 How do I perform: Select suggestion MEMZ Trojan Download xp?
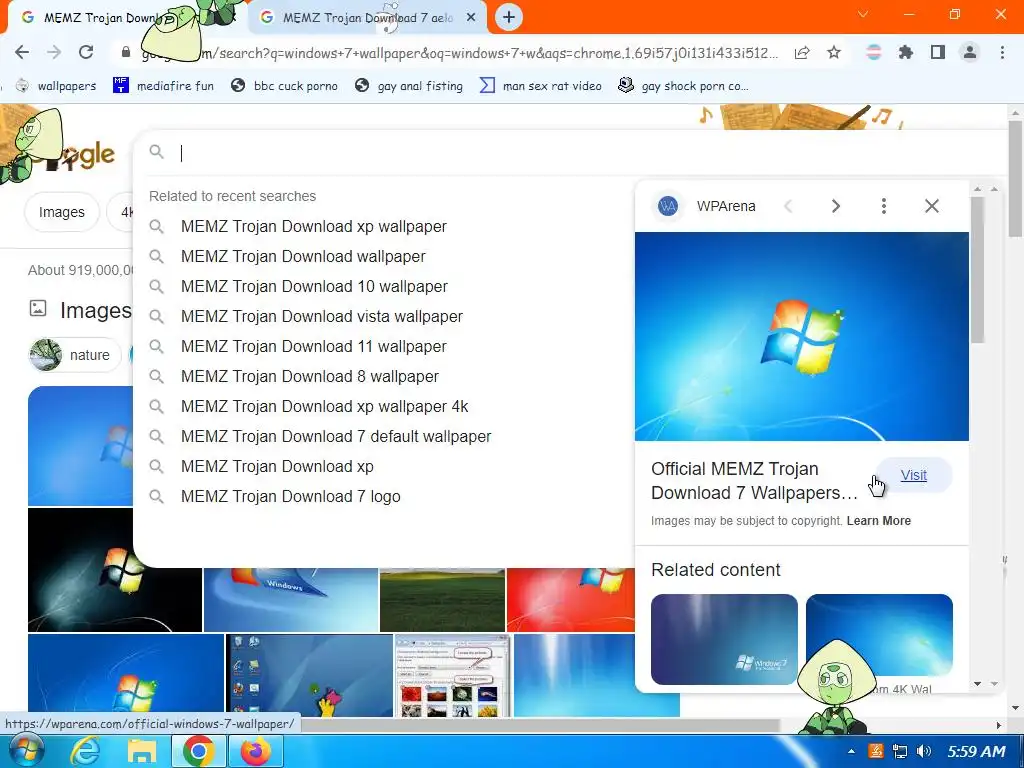pyautogui.click(x=277, y=467)
